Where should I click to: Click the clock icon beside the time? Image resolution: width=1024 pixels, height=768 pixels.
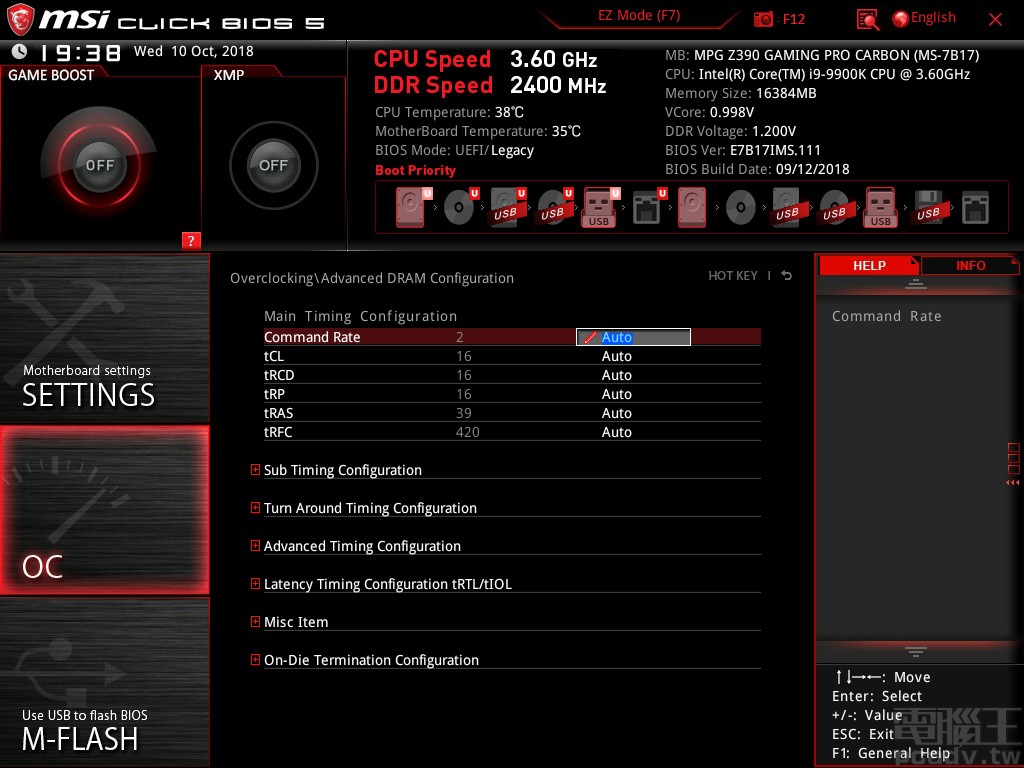[x=20, y=51]
